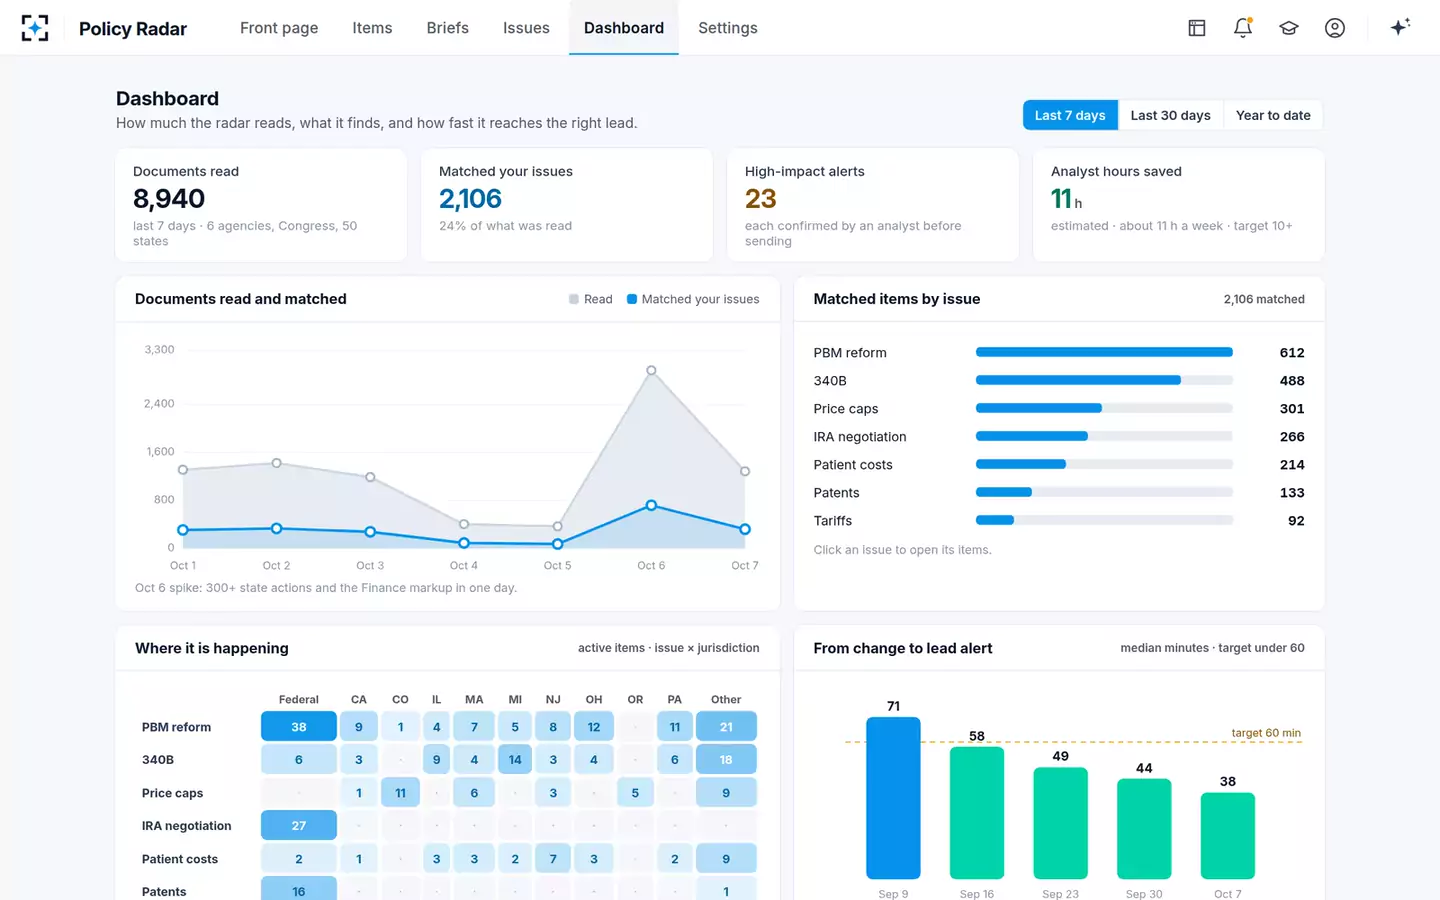This screenshot has width=1440, height=900.
Task: Click the Oct 6 Read data point peak
Action: 651,370
